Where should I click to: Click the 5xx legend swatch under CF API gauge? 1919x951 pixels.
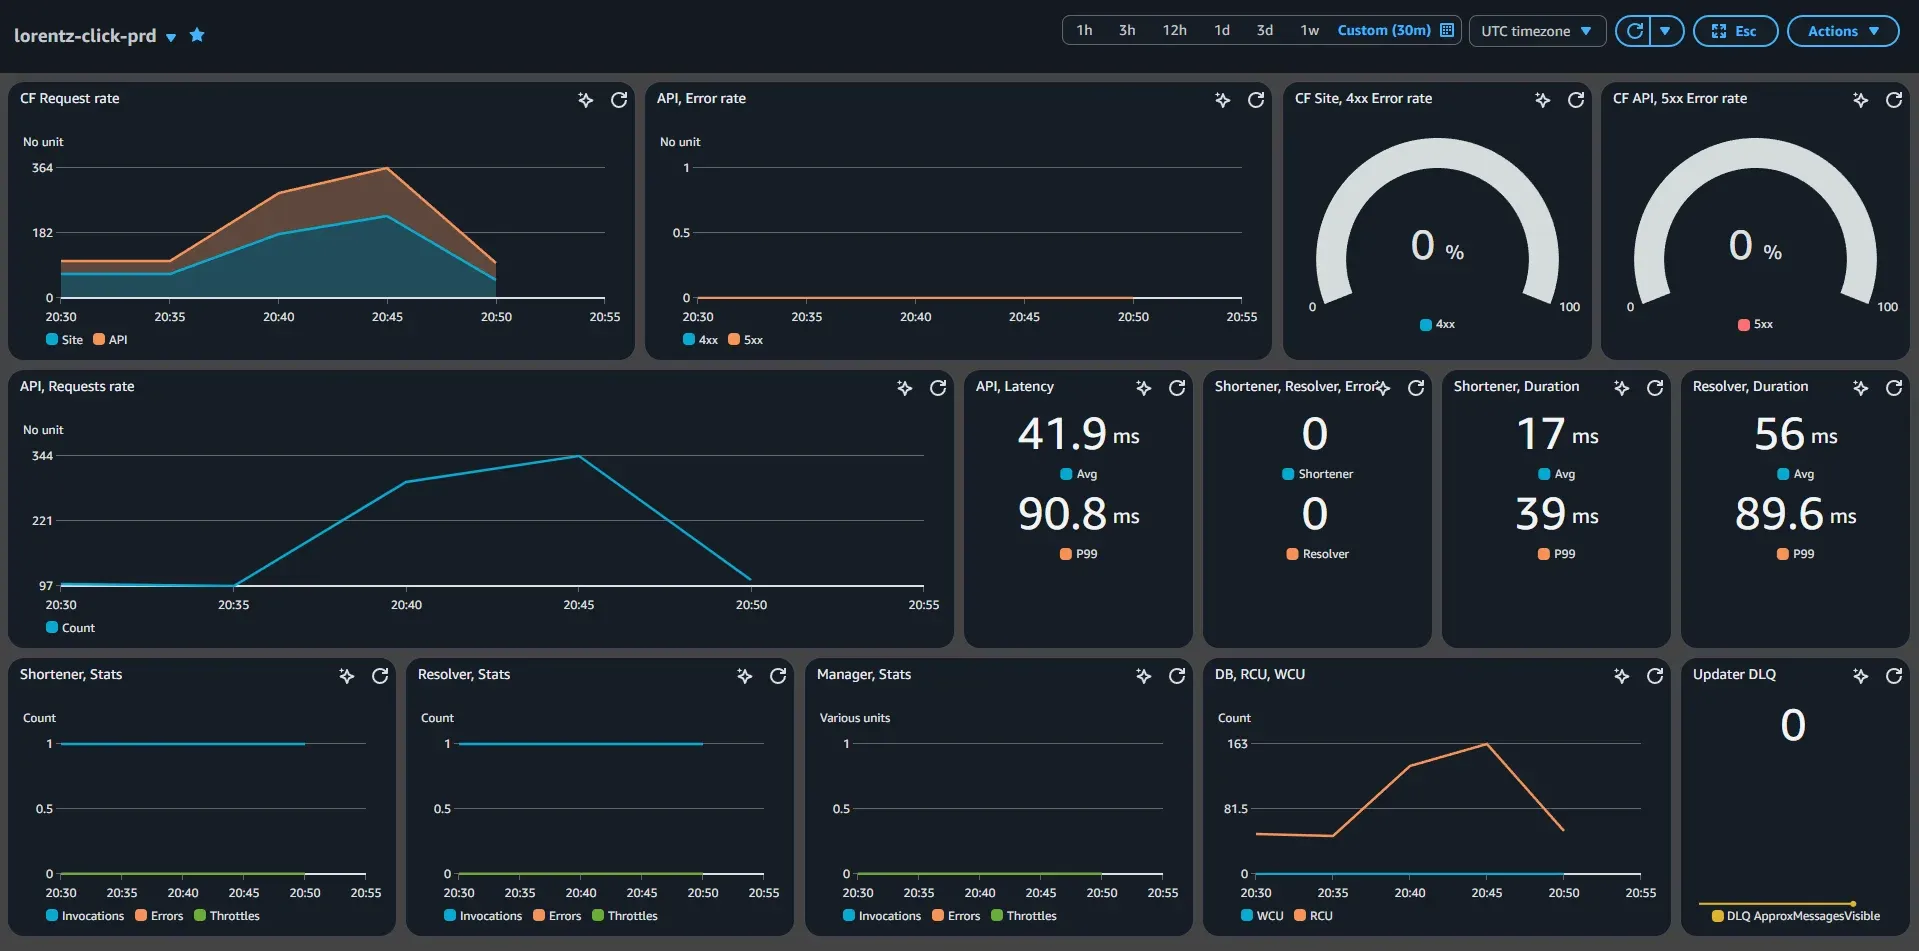pyautogui.click(x=1744, y=324)
